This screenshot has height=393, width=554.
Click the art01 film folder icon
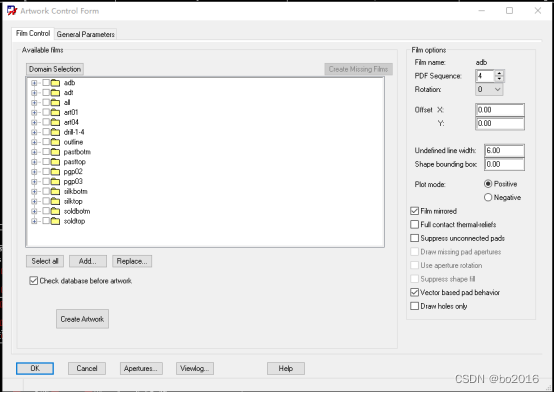(55, 113)
